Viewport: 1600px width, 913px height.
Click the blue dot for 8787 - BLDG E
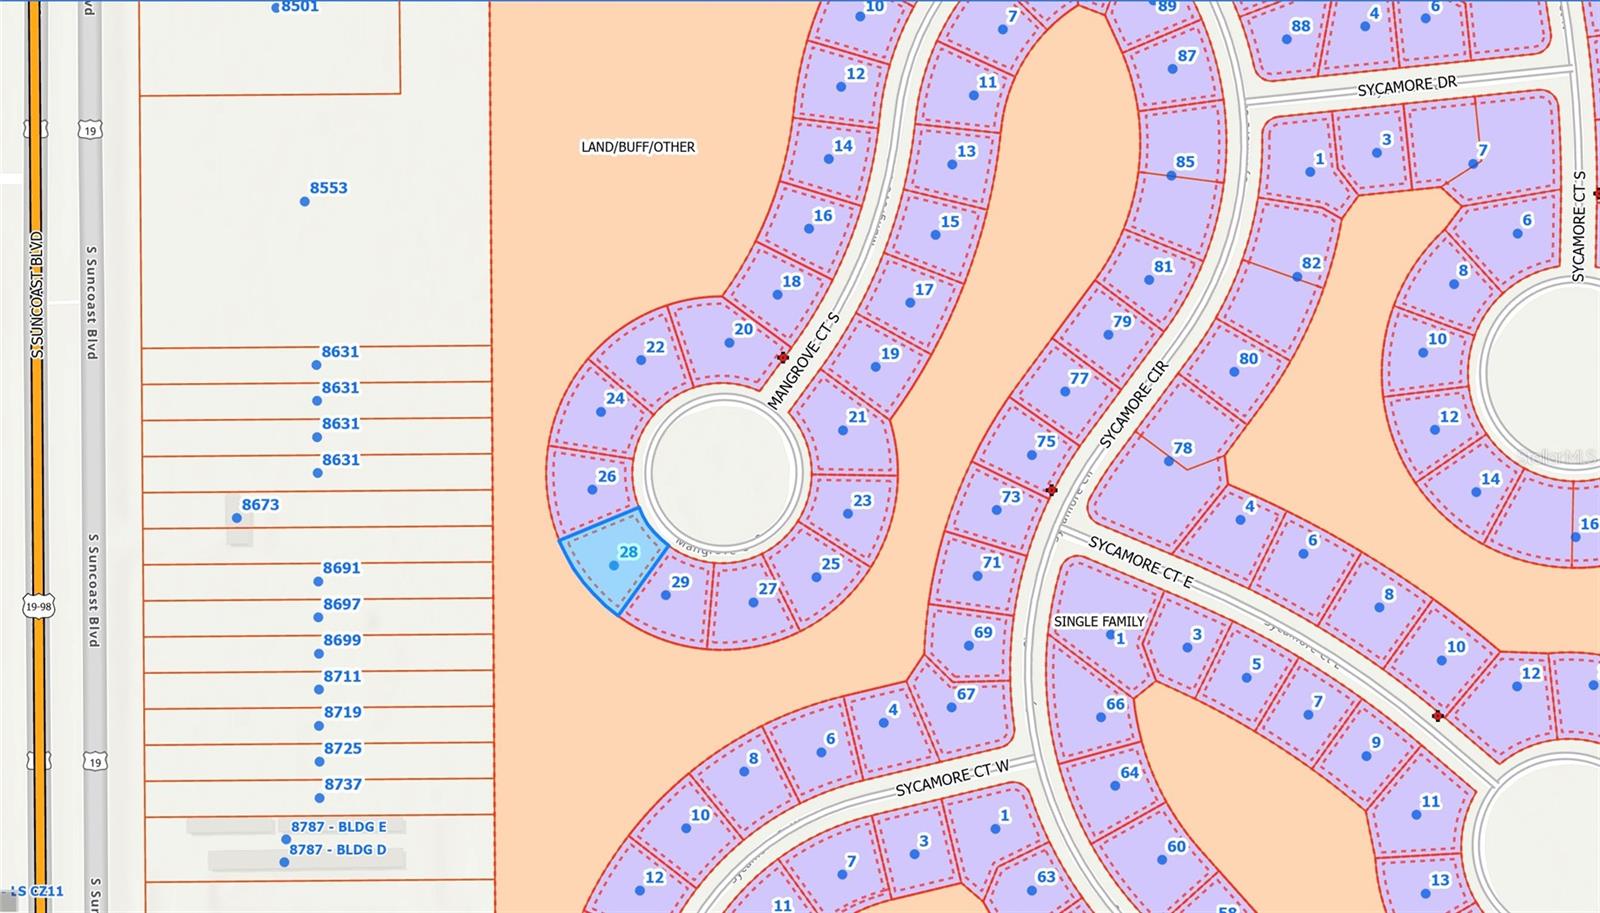(x=286, y=840)
